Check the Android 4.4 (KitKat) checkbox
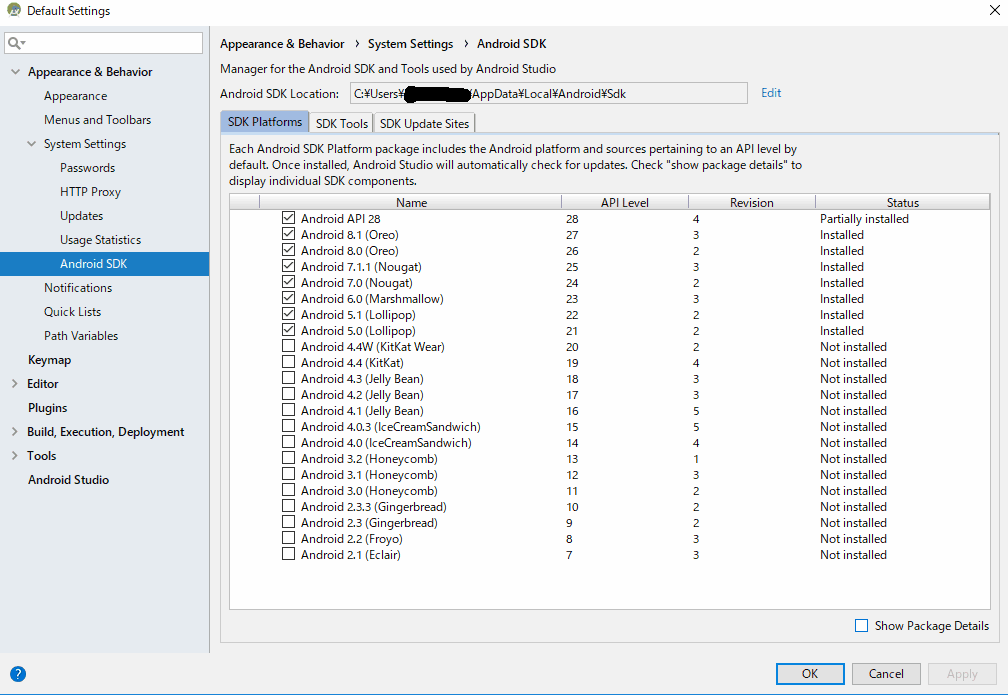The image size is (1008, 695). pos(289,363)
